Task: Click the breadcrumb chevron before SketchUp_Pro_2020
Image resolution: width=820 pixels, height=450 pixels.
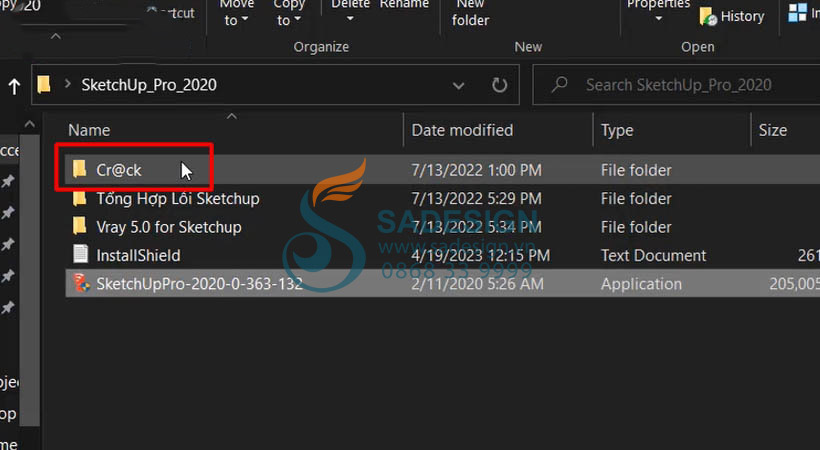Action: pos(67,84)
